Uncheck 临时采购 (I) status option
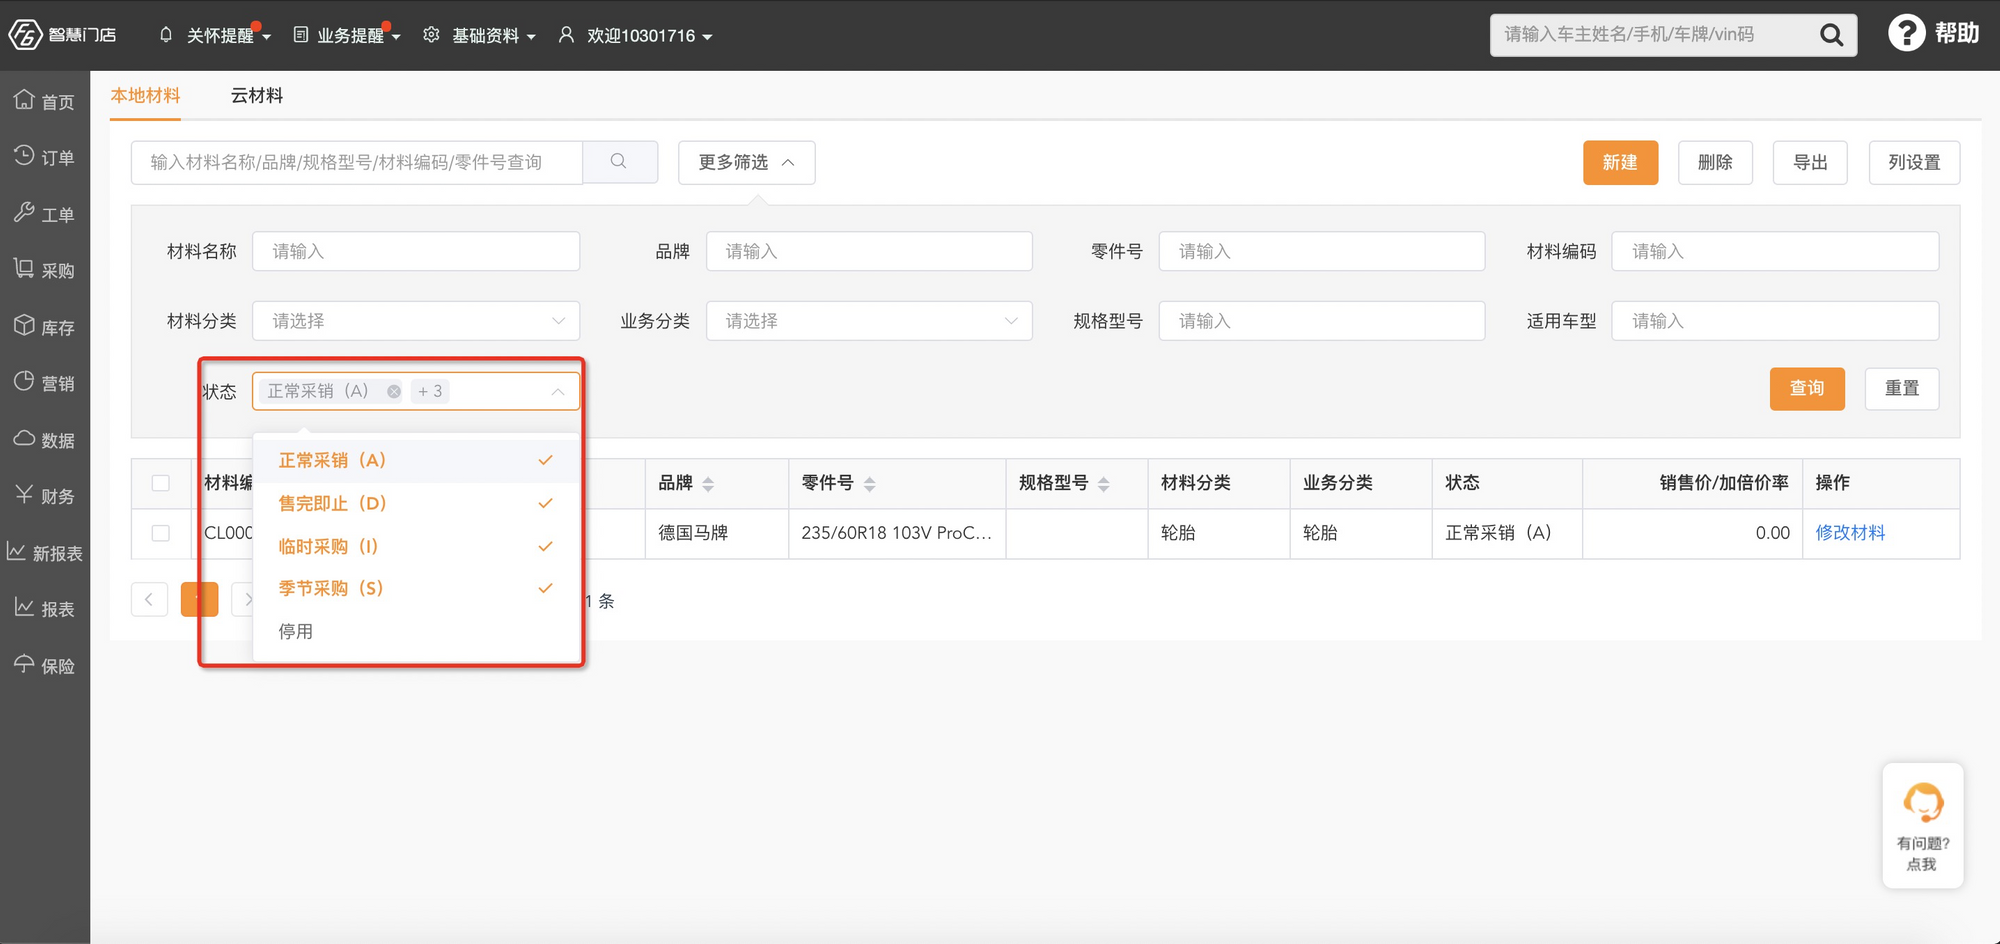Screen dimensions: 2000x944 pos(416,546)
